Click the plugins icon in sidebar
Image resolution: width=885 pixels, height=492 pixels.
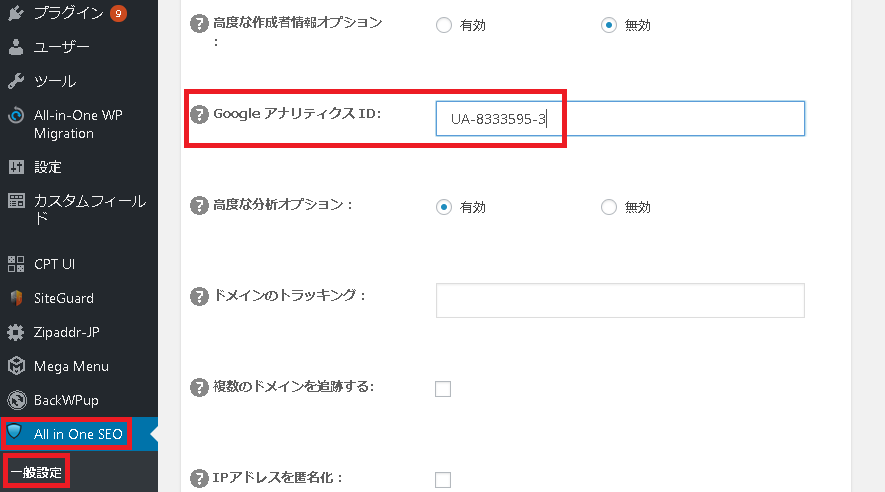(16, 13)
